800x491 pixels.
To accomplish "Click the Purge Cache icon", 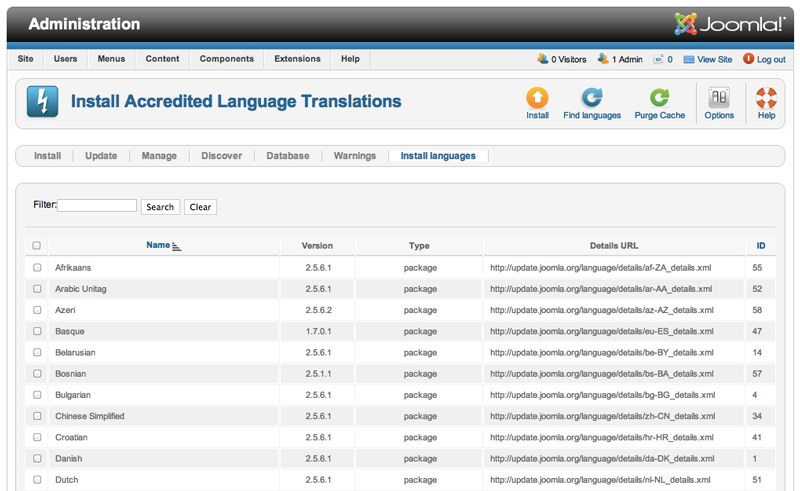I will (659, 99).
